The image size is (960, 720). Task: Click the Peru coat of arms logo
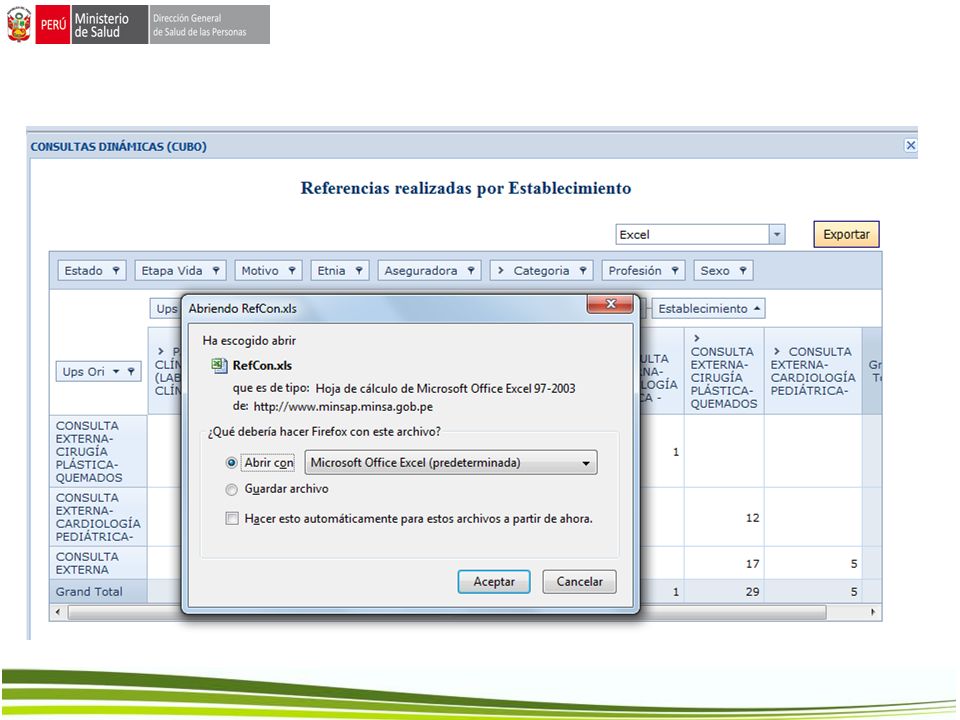click(18, 24)
